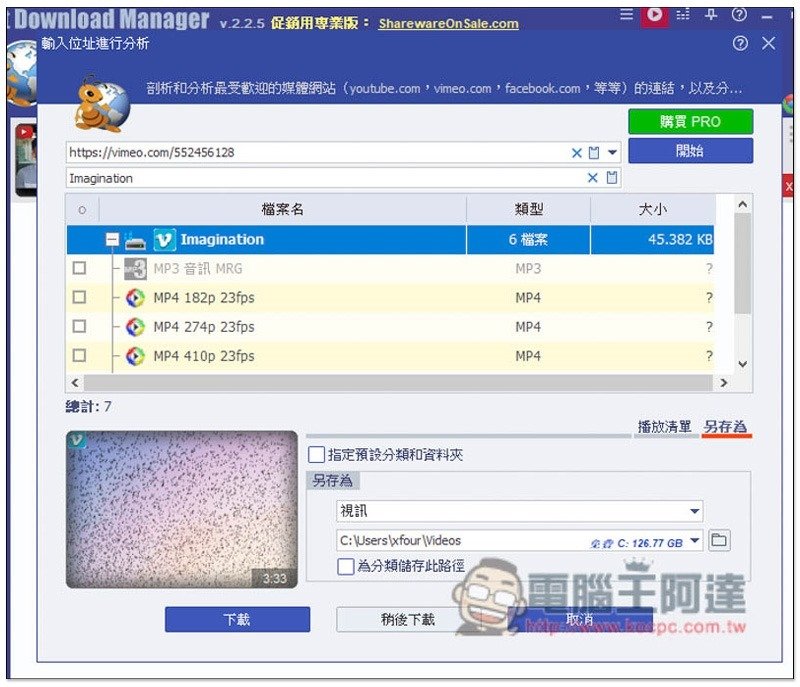Viewport: 800px width, 687px height.
Task: Select the MP4 410p 23fps row text
Action: 204,356
